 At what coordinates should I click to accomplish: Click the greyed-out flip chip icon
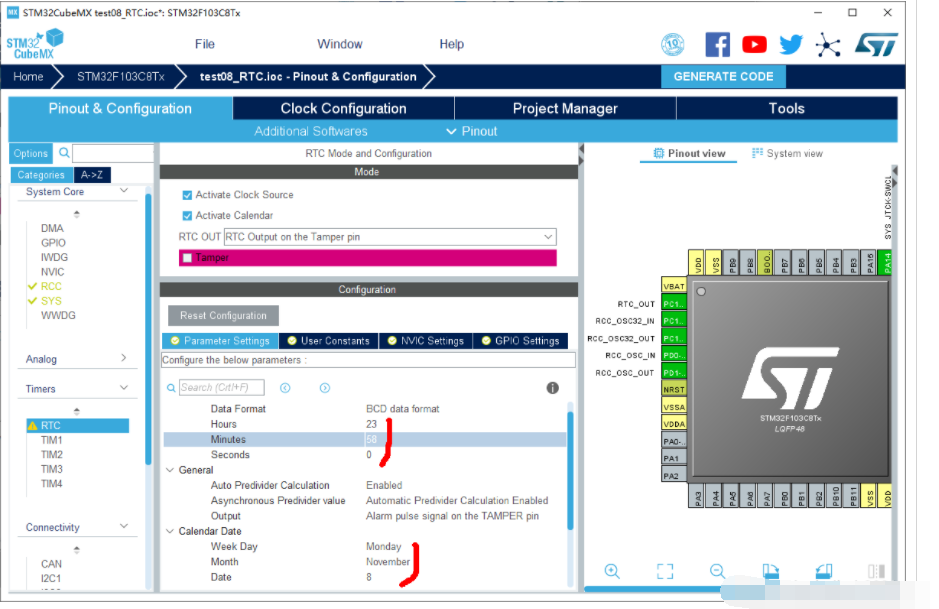coord(876,571)
